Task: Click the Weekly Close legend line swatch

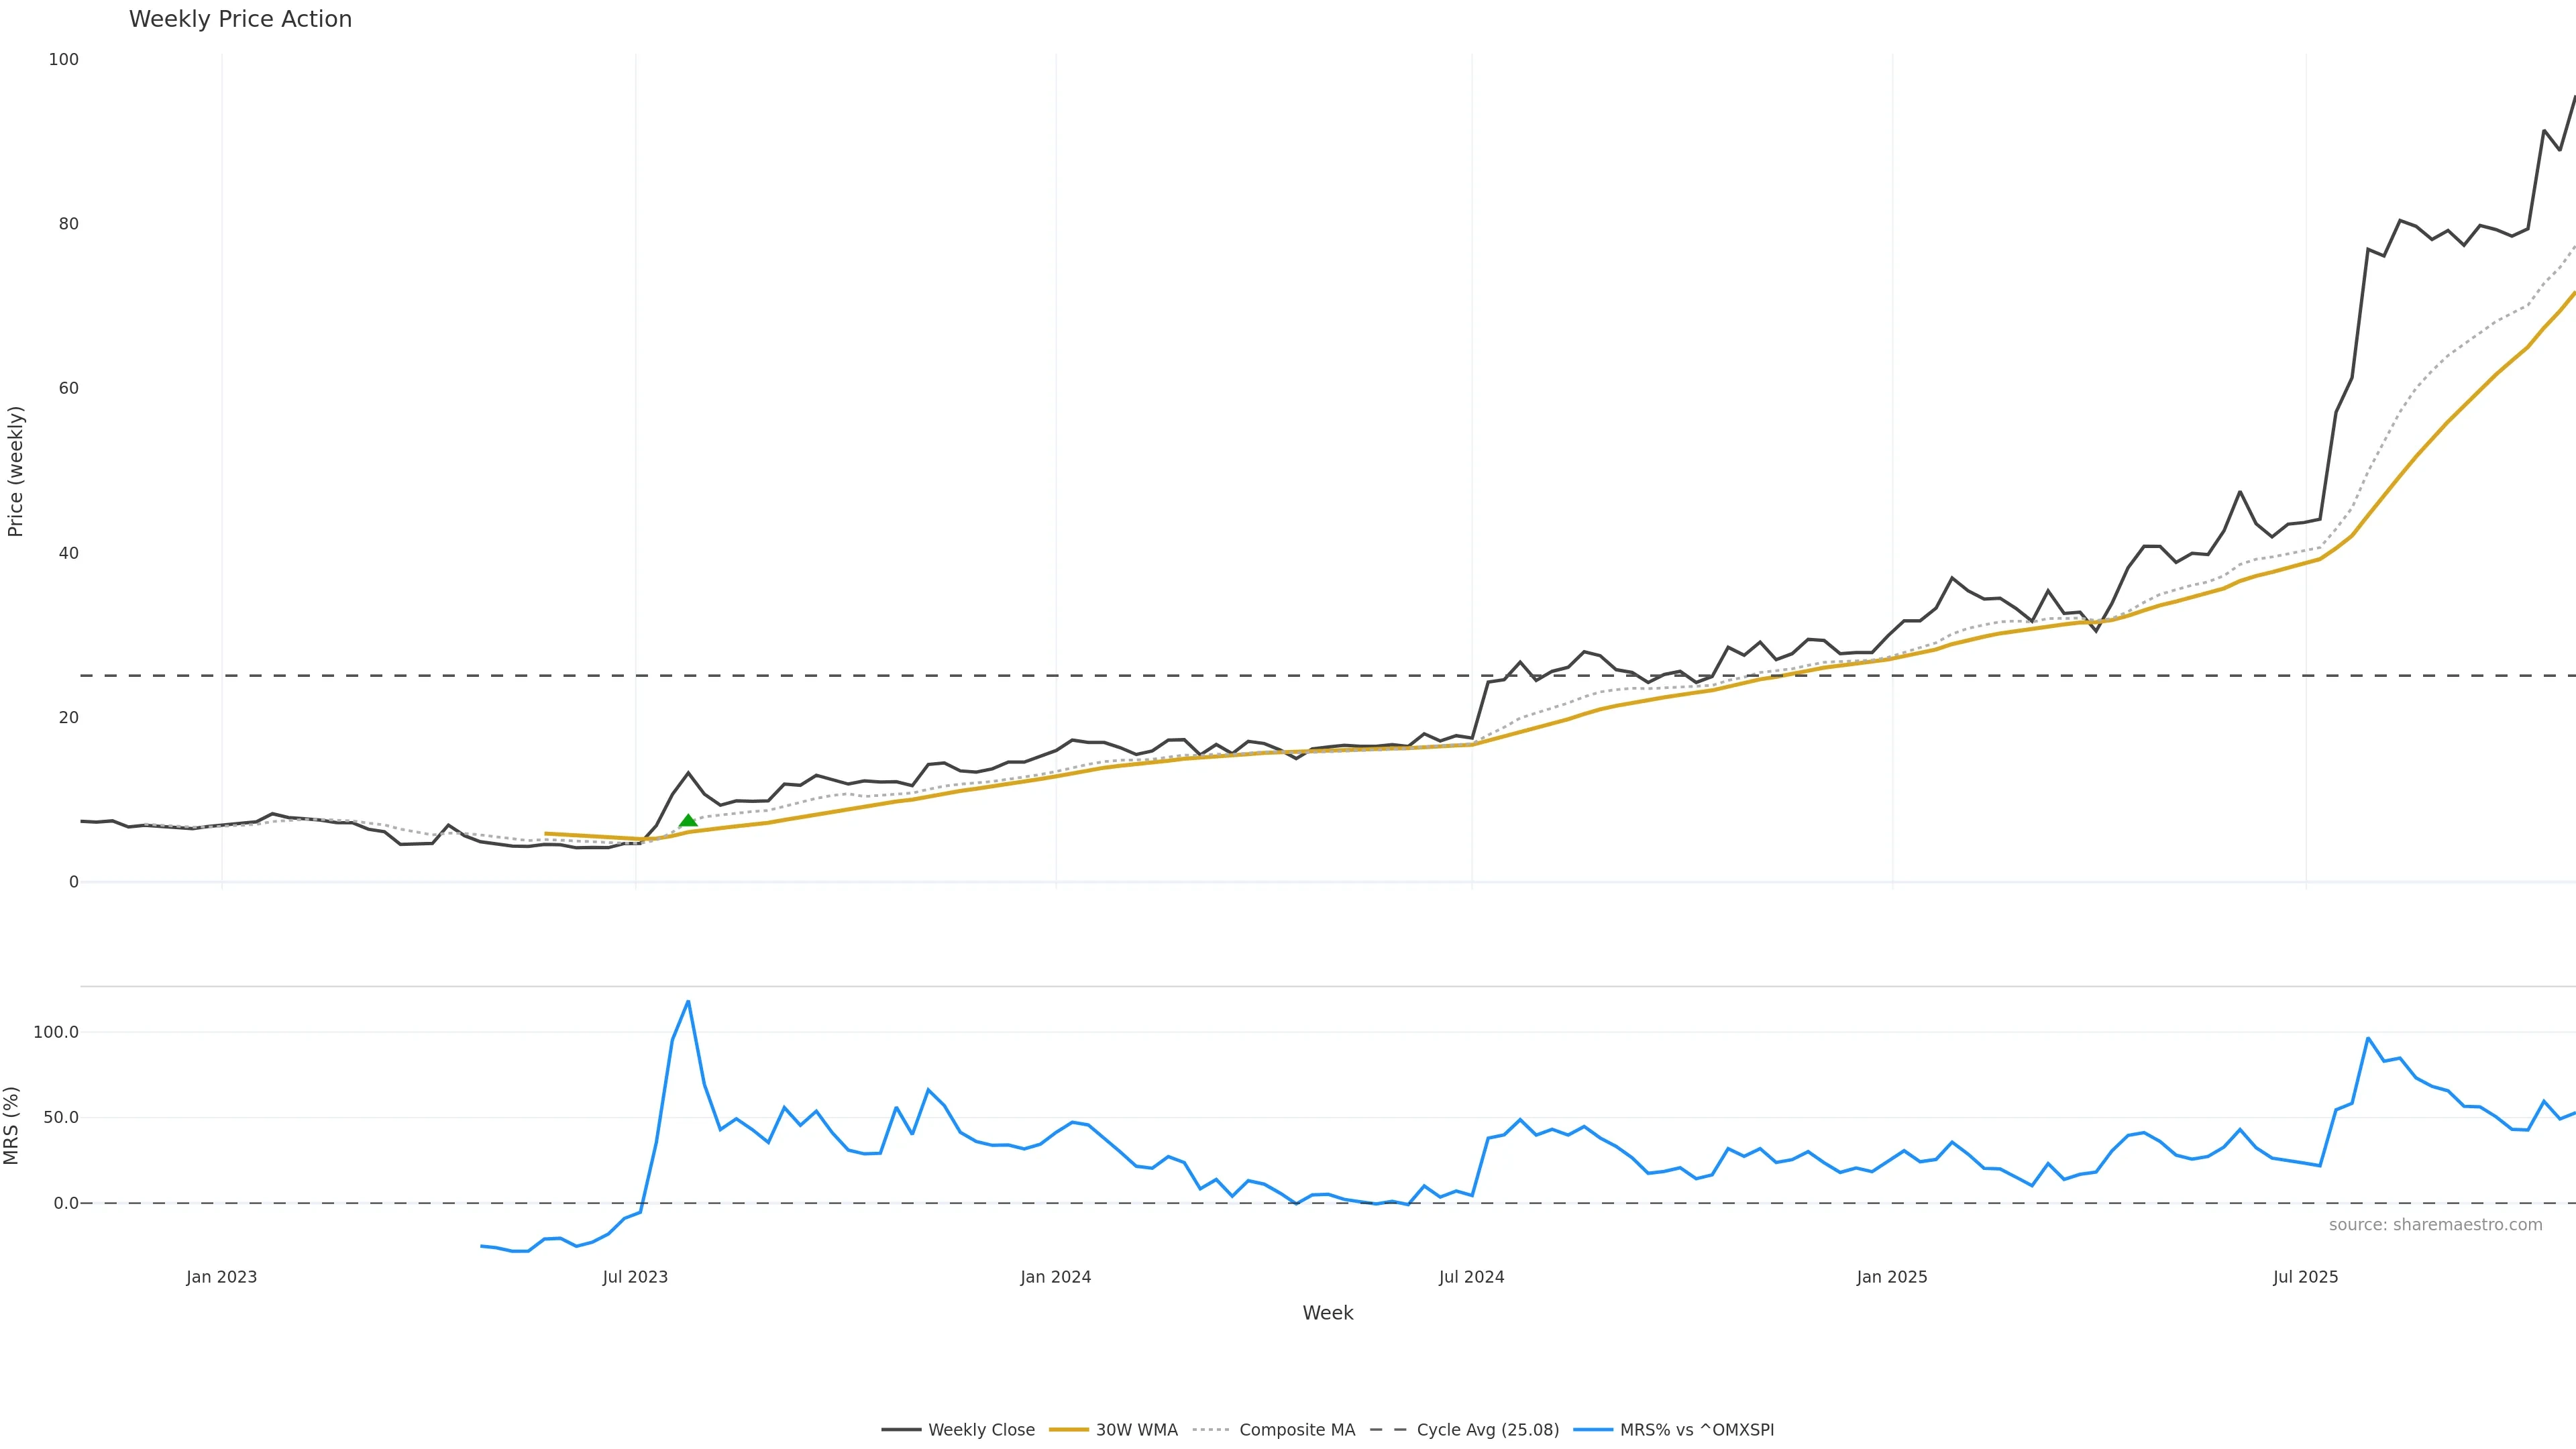Action: (x=900, y=1430)
